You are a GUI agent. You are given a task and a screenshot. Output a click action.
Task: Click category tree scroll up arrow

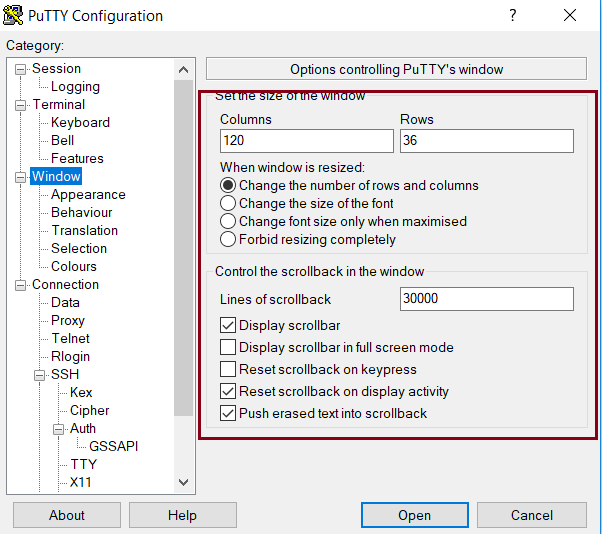tap(184, 69)
